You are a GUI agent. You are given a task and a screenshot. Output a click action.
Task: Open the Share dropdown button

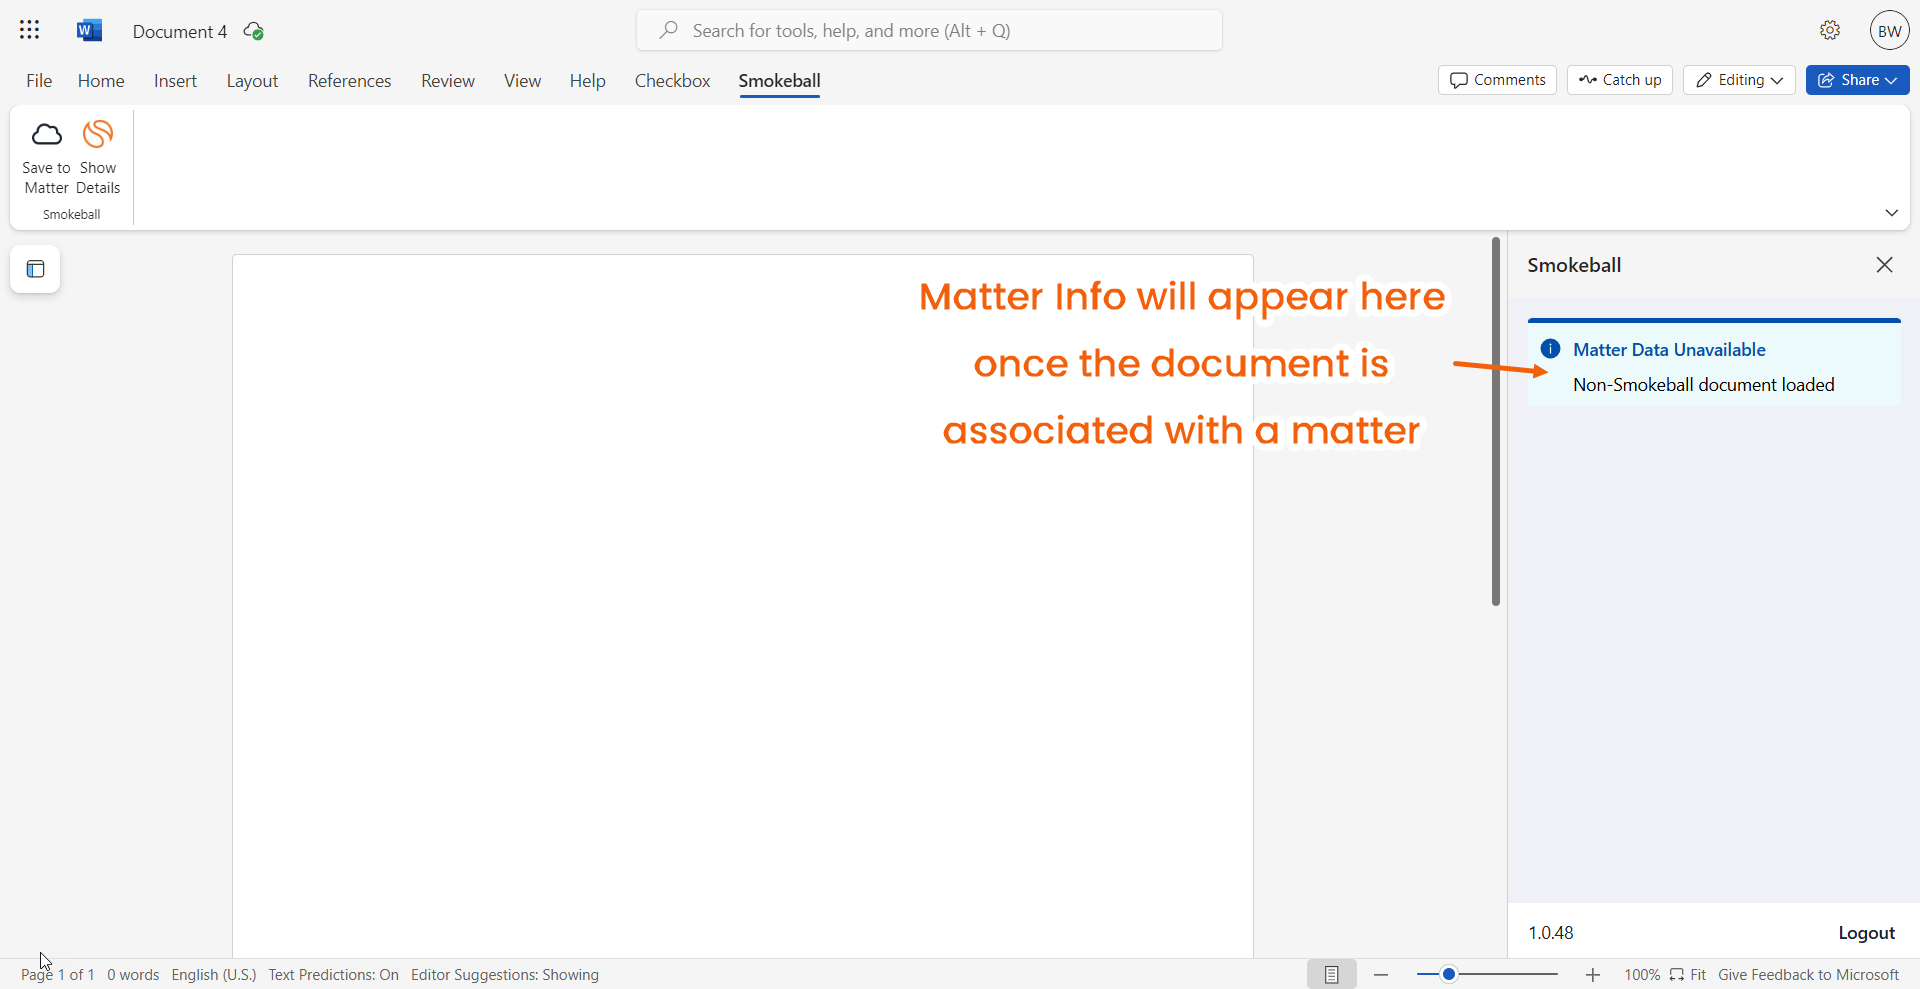click(1857, 80)
